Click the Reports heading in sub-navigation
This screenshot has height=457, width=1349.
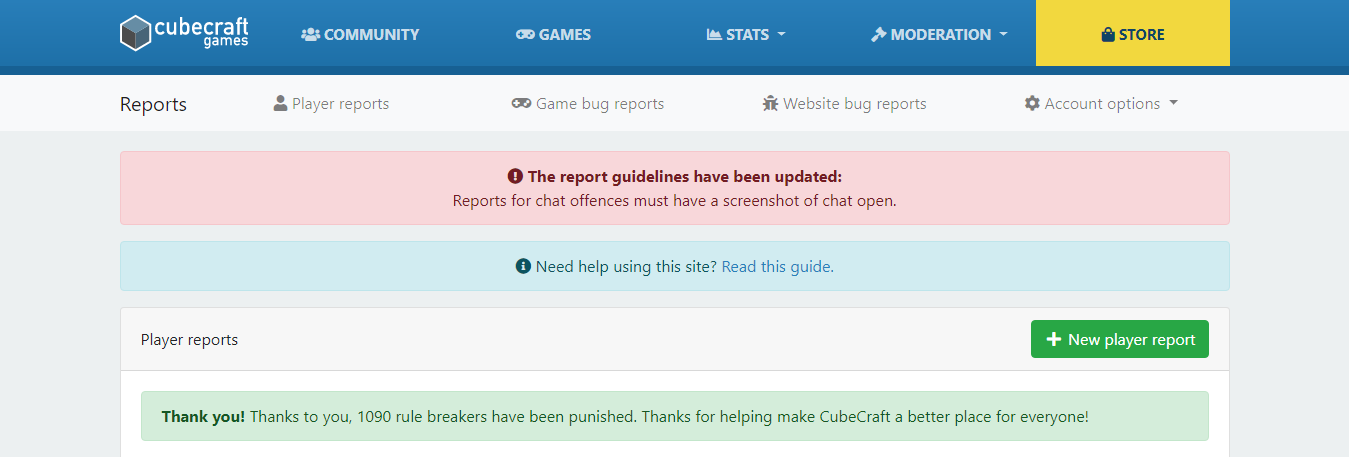click(153, 104)
